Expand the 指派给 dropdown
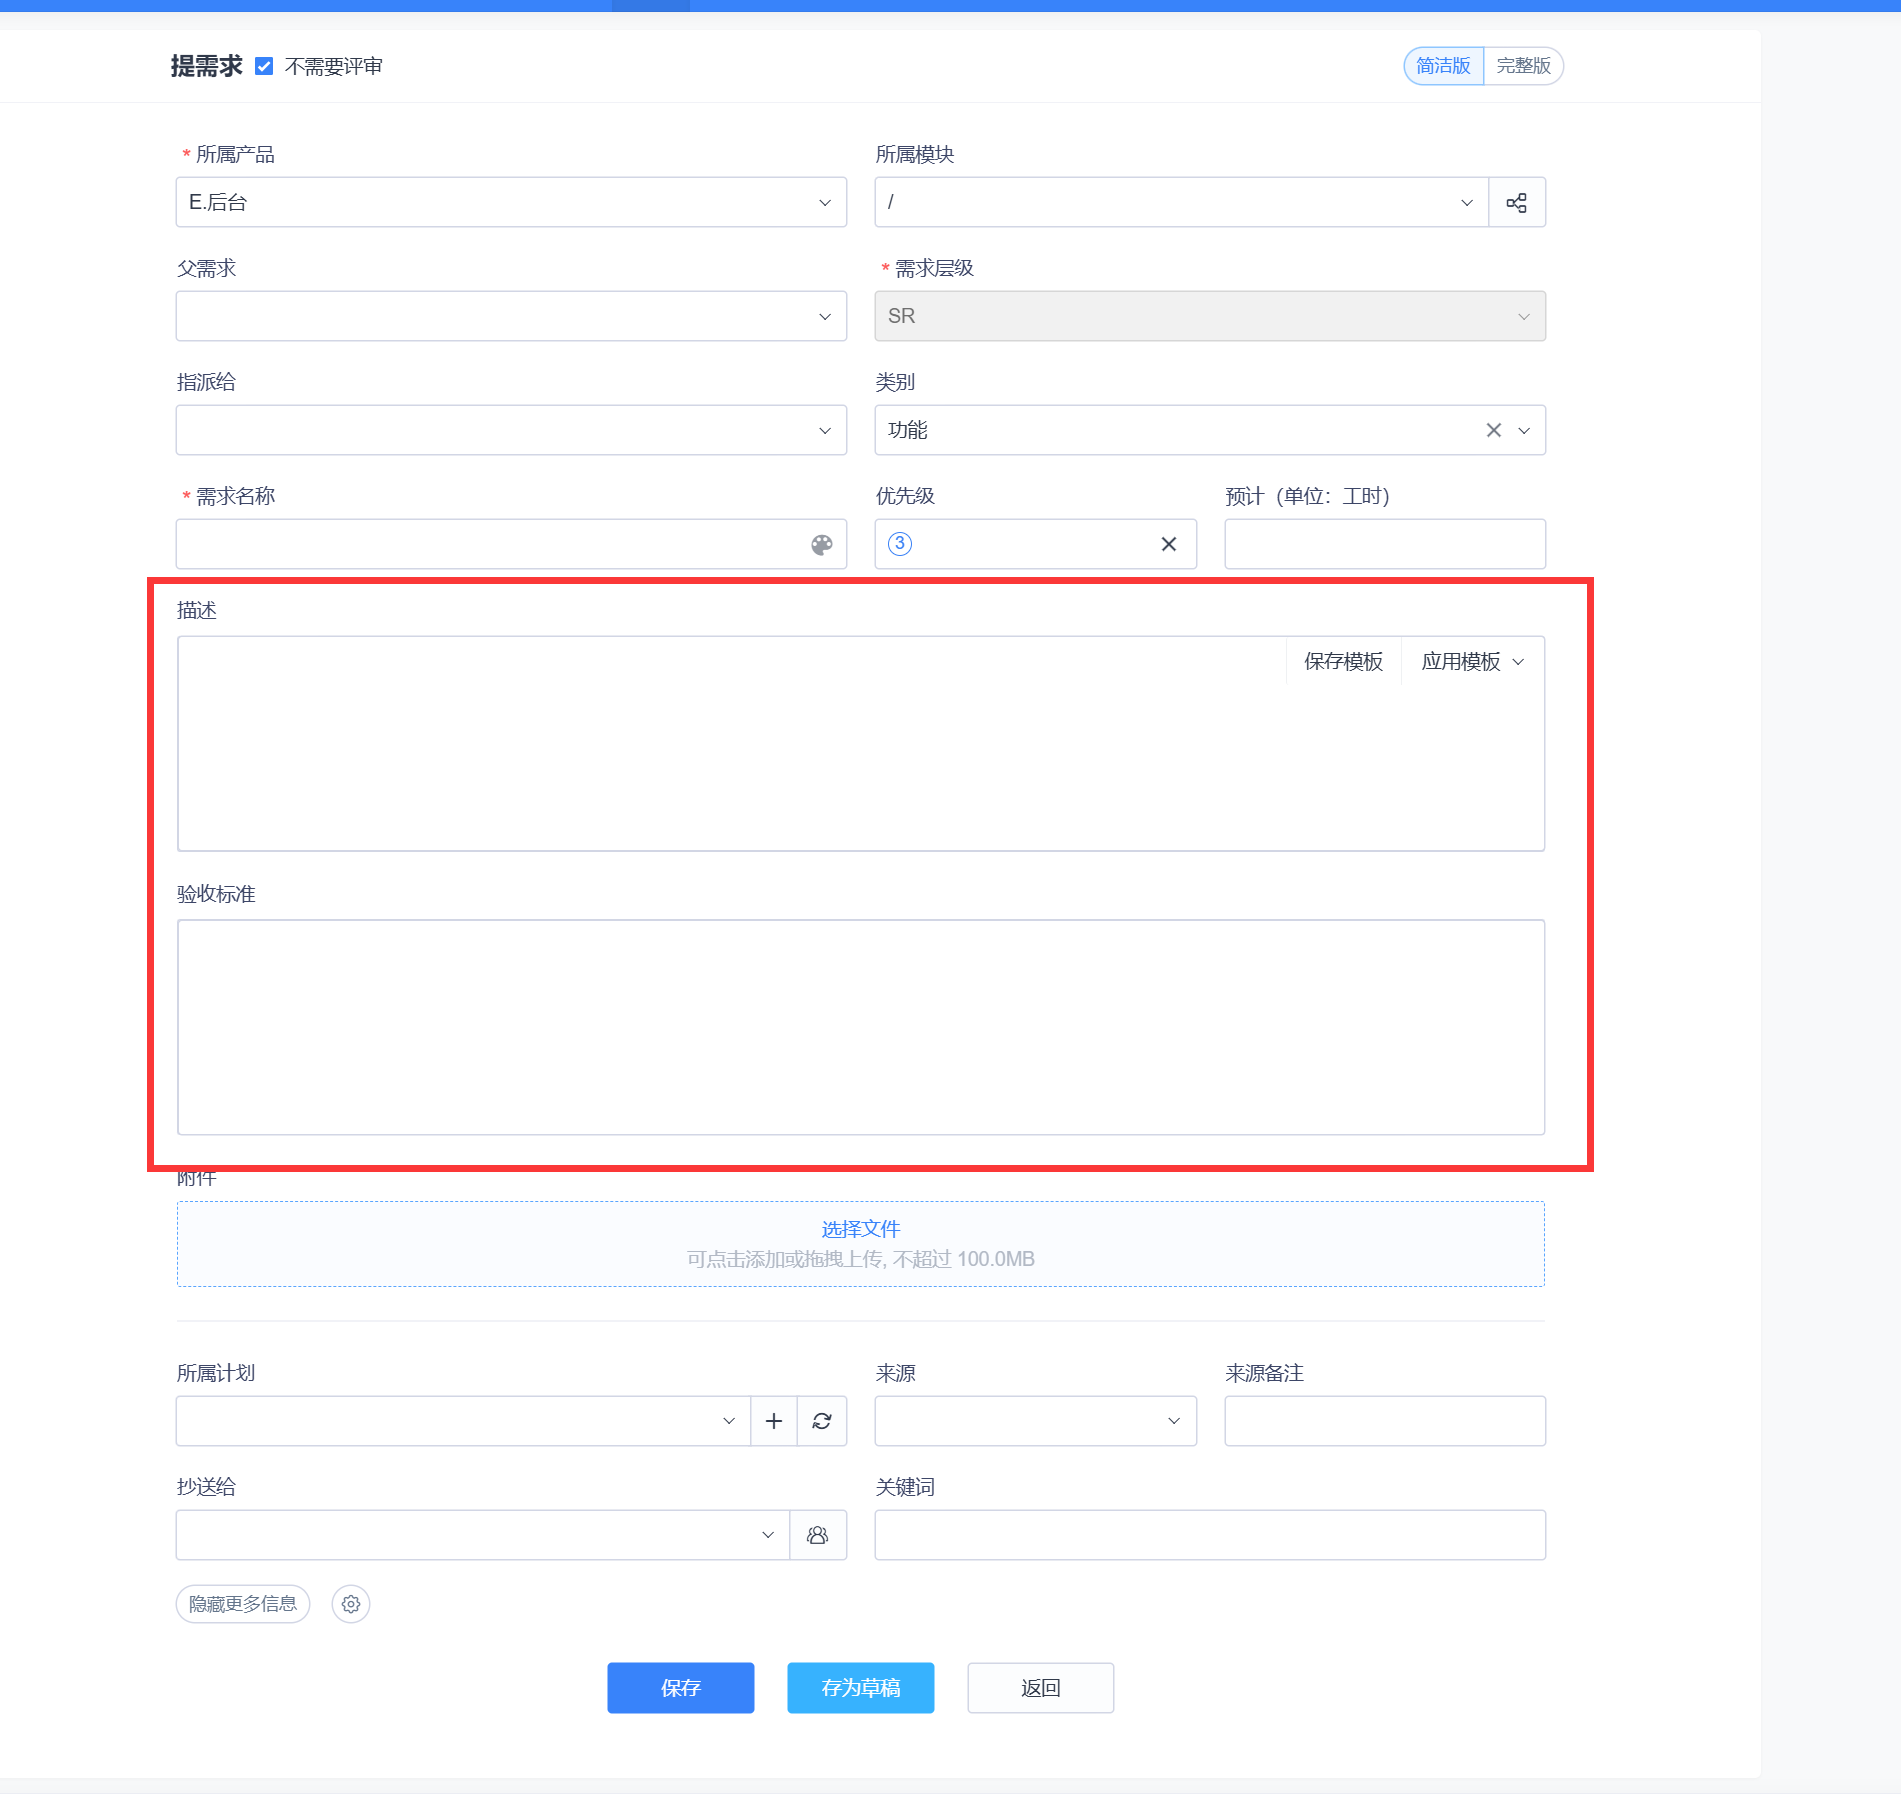This screenshot has height=1797, width=1901. point(511,430)
